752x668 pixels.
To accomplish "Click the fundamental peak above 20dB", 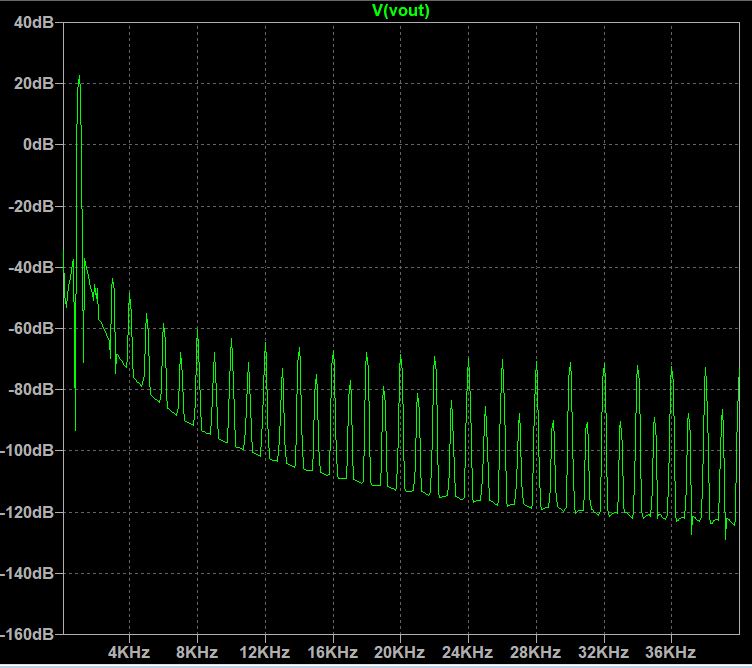I will pyautogui.click(x=79, y=78).
